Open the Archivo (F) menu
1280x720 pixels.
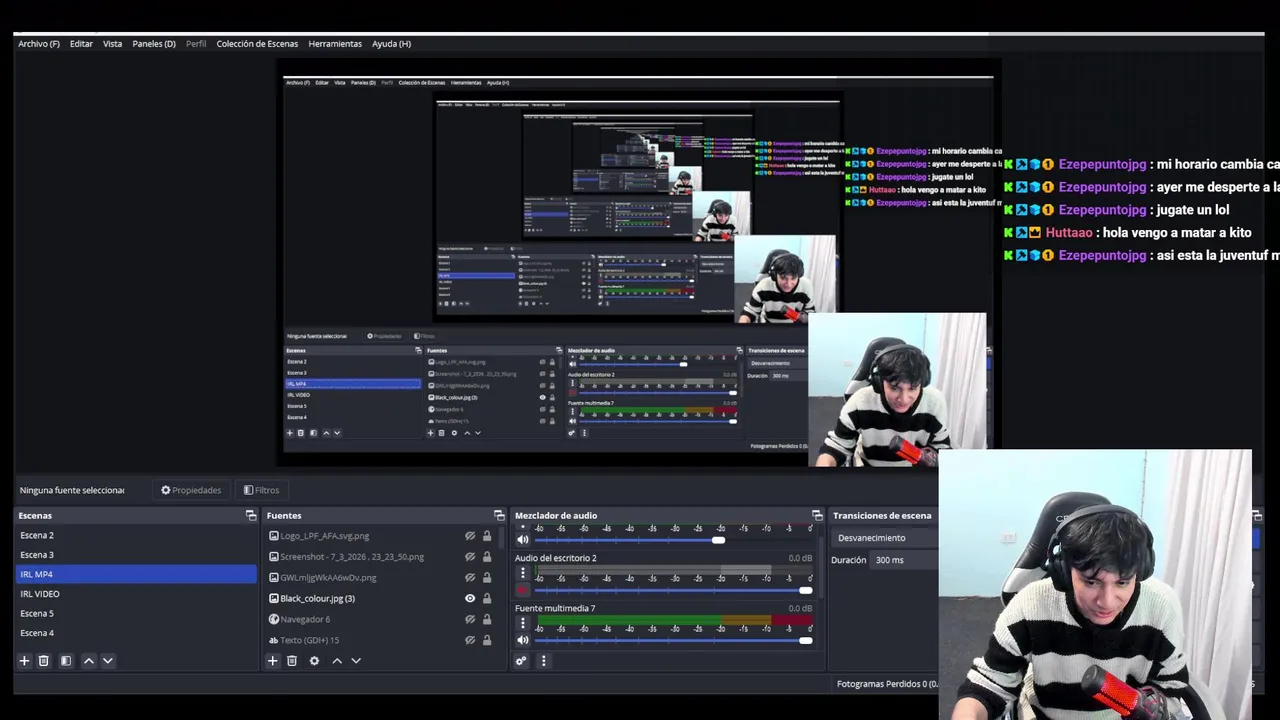(39, 44)
